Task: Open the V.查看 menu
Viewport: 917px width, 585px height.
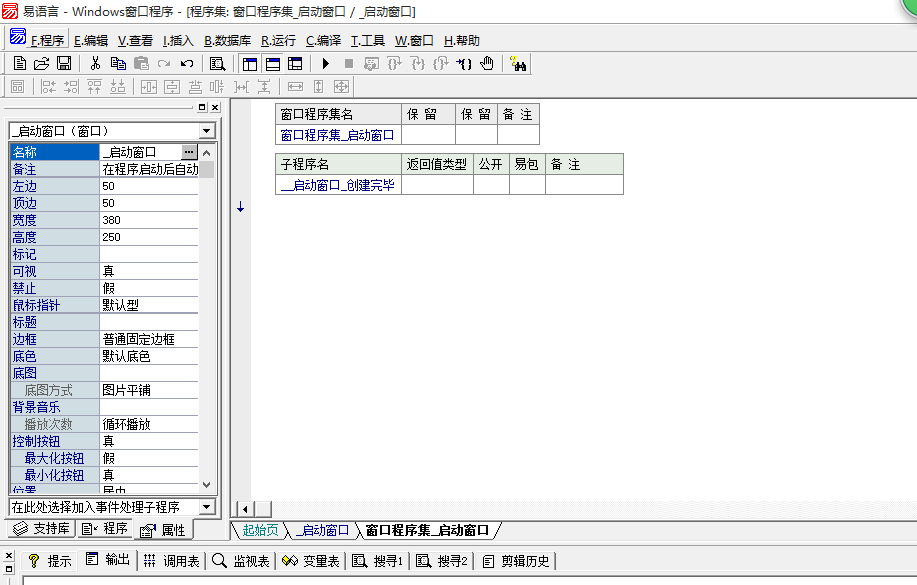Action: (x=135, y=40)
